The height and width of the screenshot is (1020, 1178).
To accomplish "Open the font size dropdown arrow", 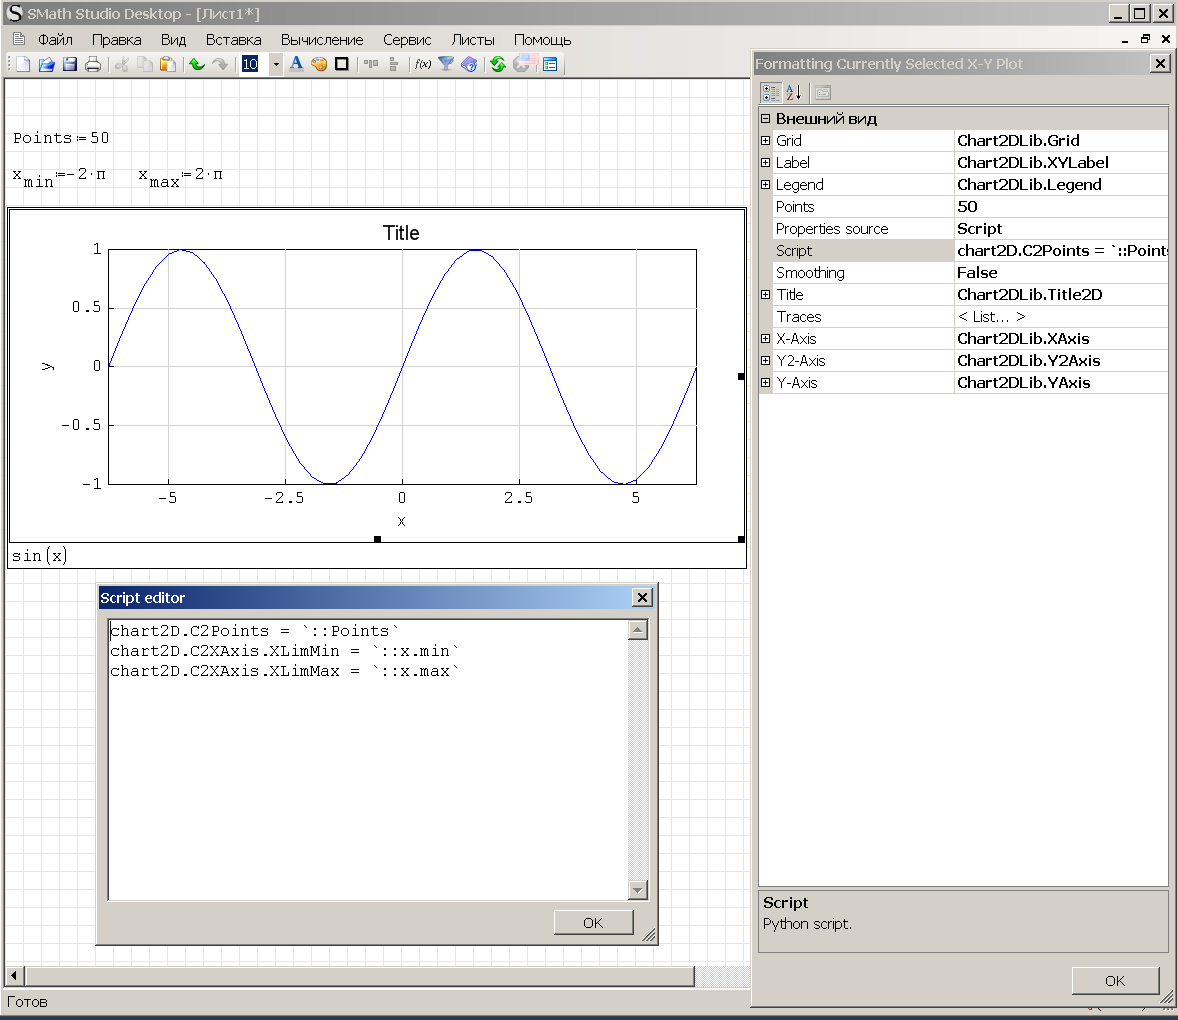I will (x=276, y=64).
